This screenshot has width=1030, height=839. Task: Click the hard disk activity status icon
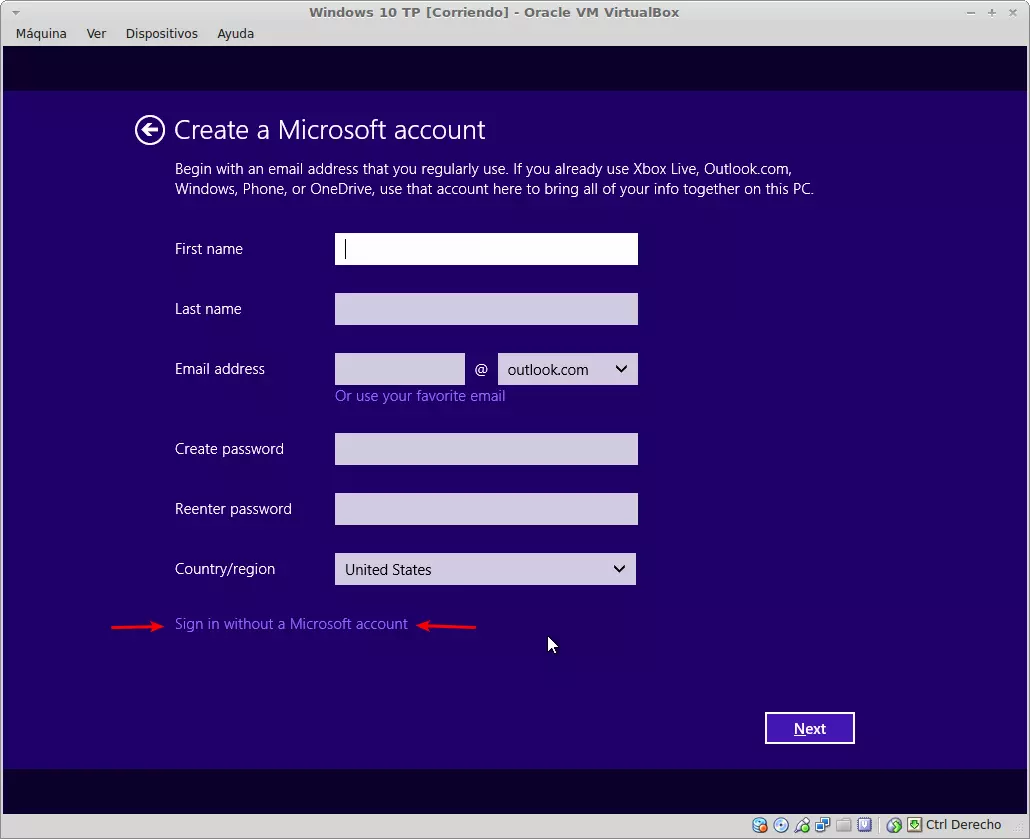(760, 825)
